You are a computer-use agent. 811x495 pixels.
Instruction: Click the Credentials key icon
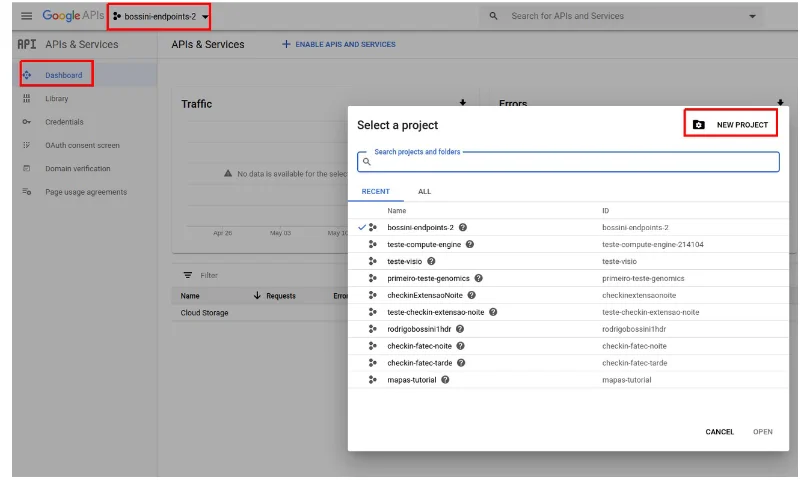coord(27,122)
